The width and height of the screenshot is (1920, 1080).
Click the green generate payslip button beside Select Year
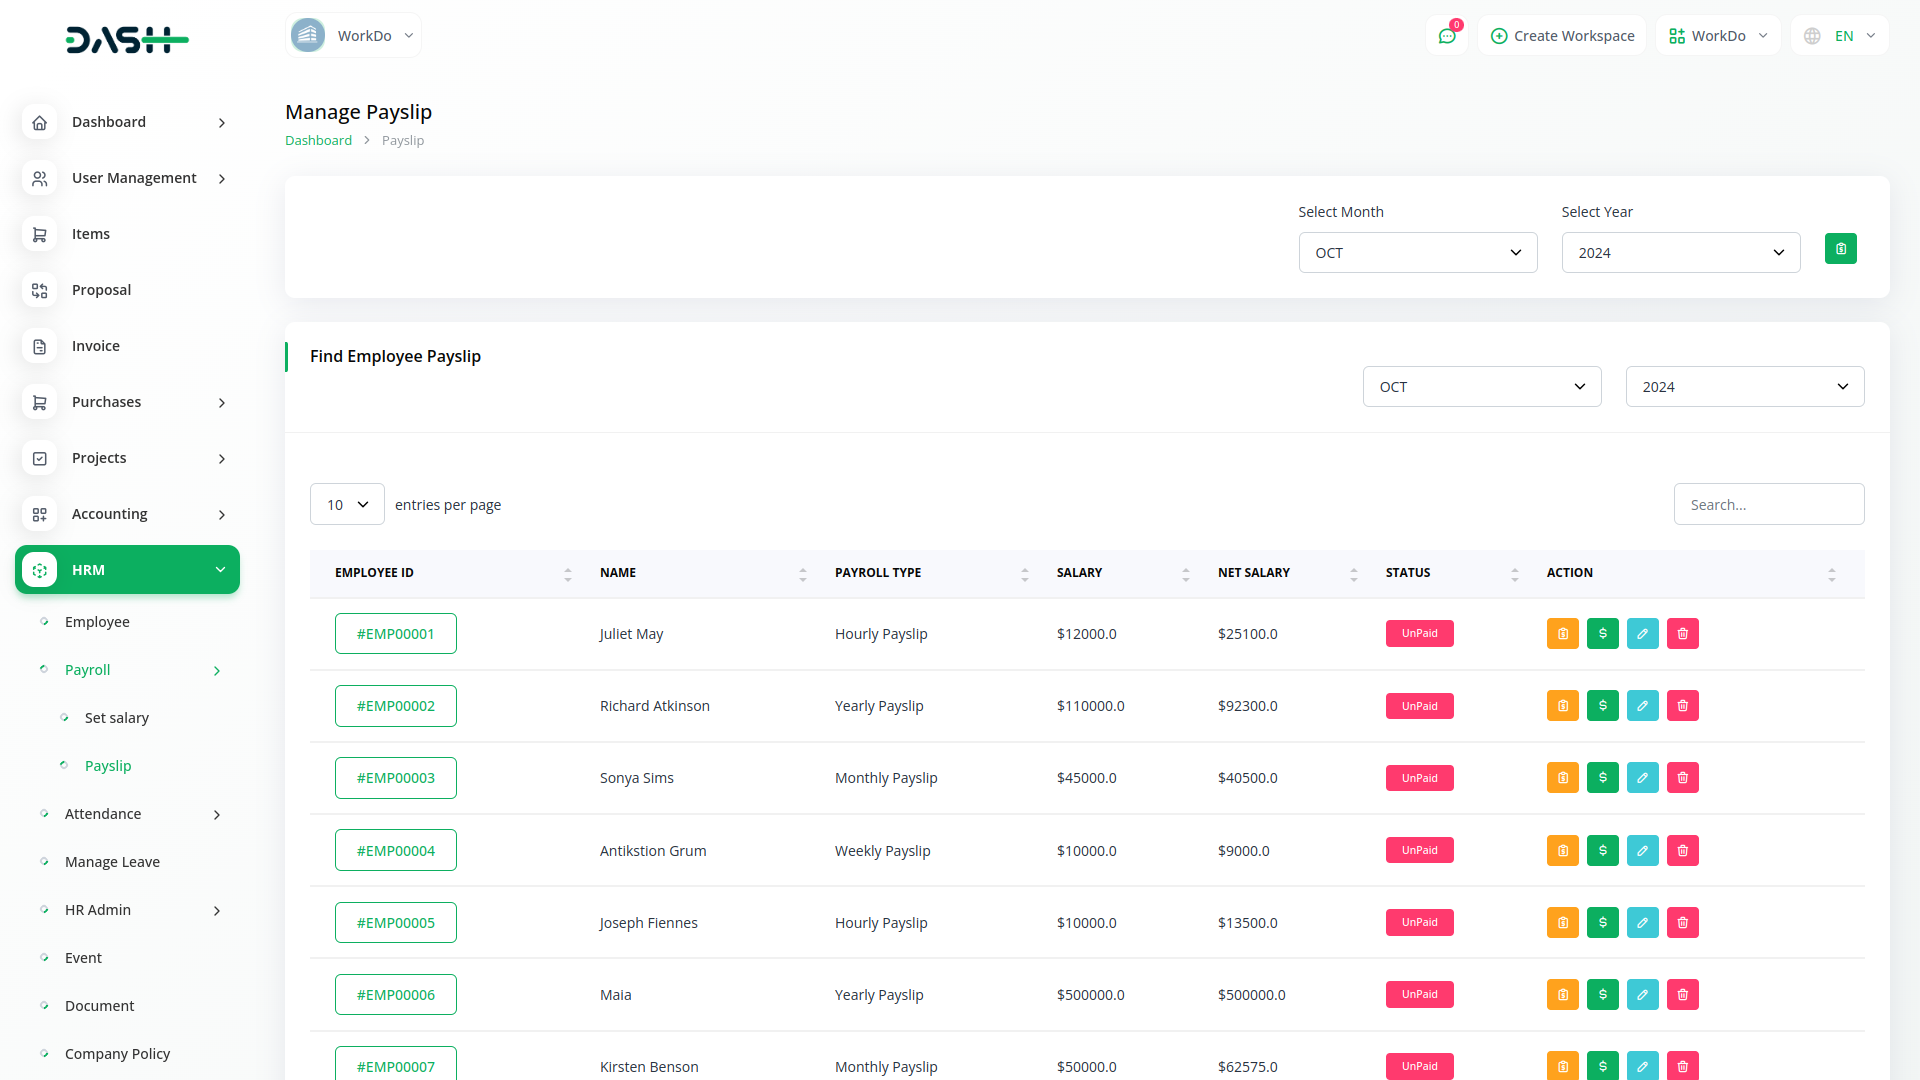1840,248
